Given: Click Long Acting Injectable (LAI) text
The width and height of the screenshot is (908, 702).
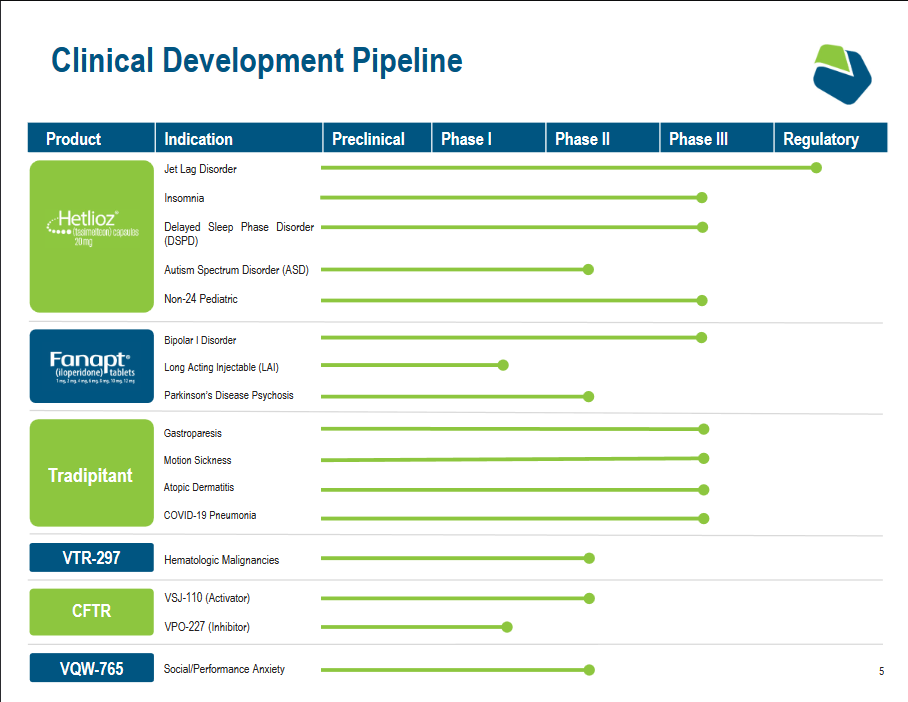Looking at the screenshot, I should (x=221, y=367).
